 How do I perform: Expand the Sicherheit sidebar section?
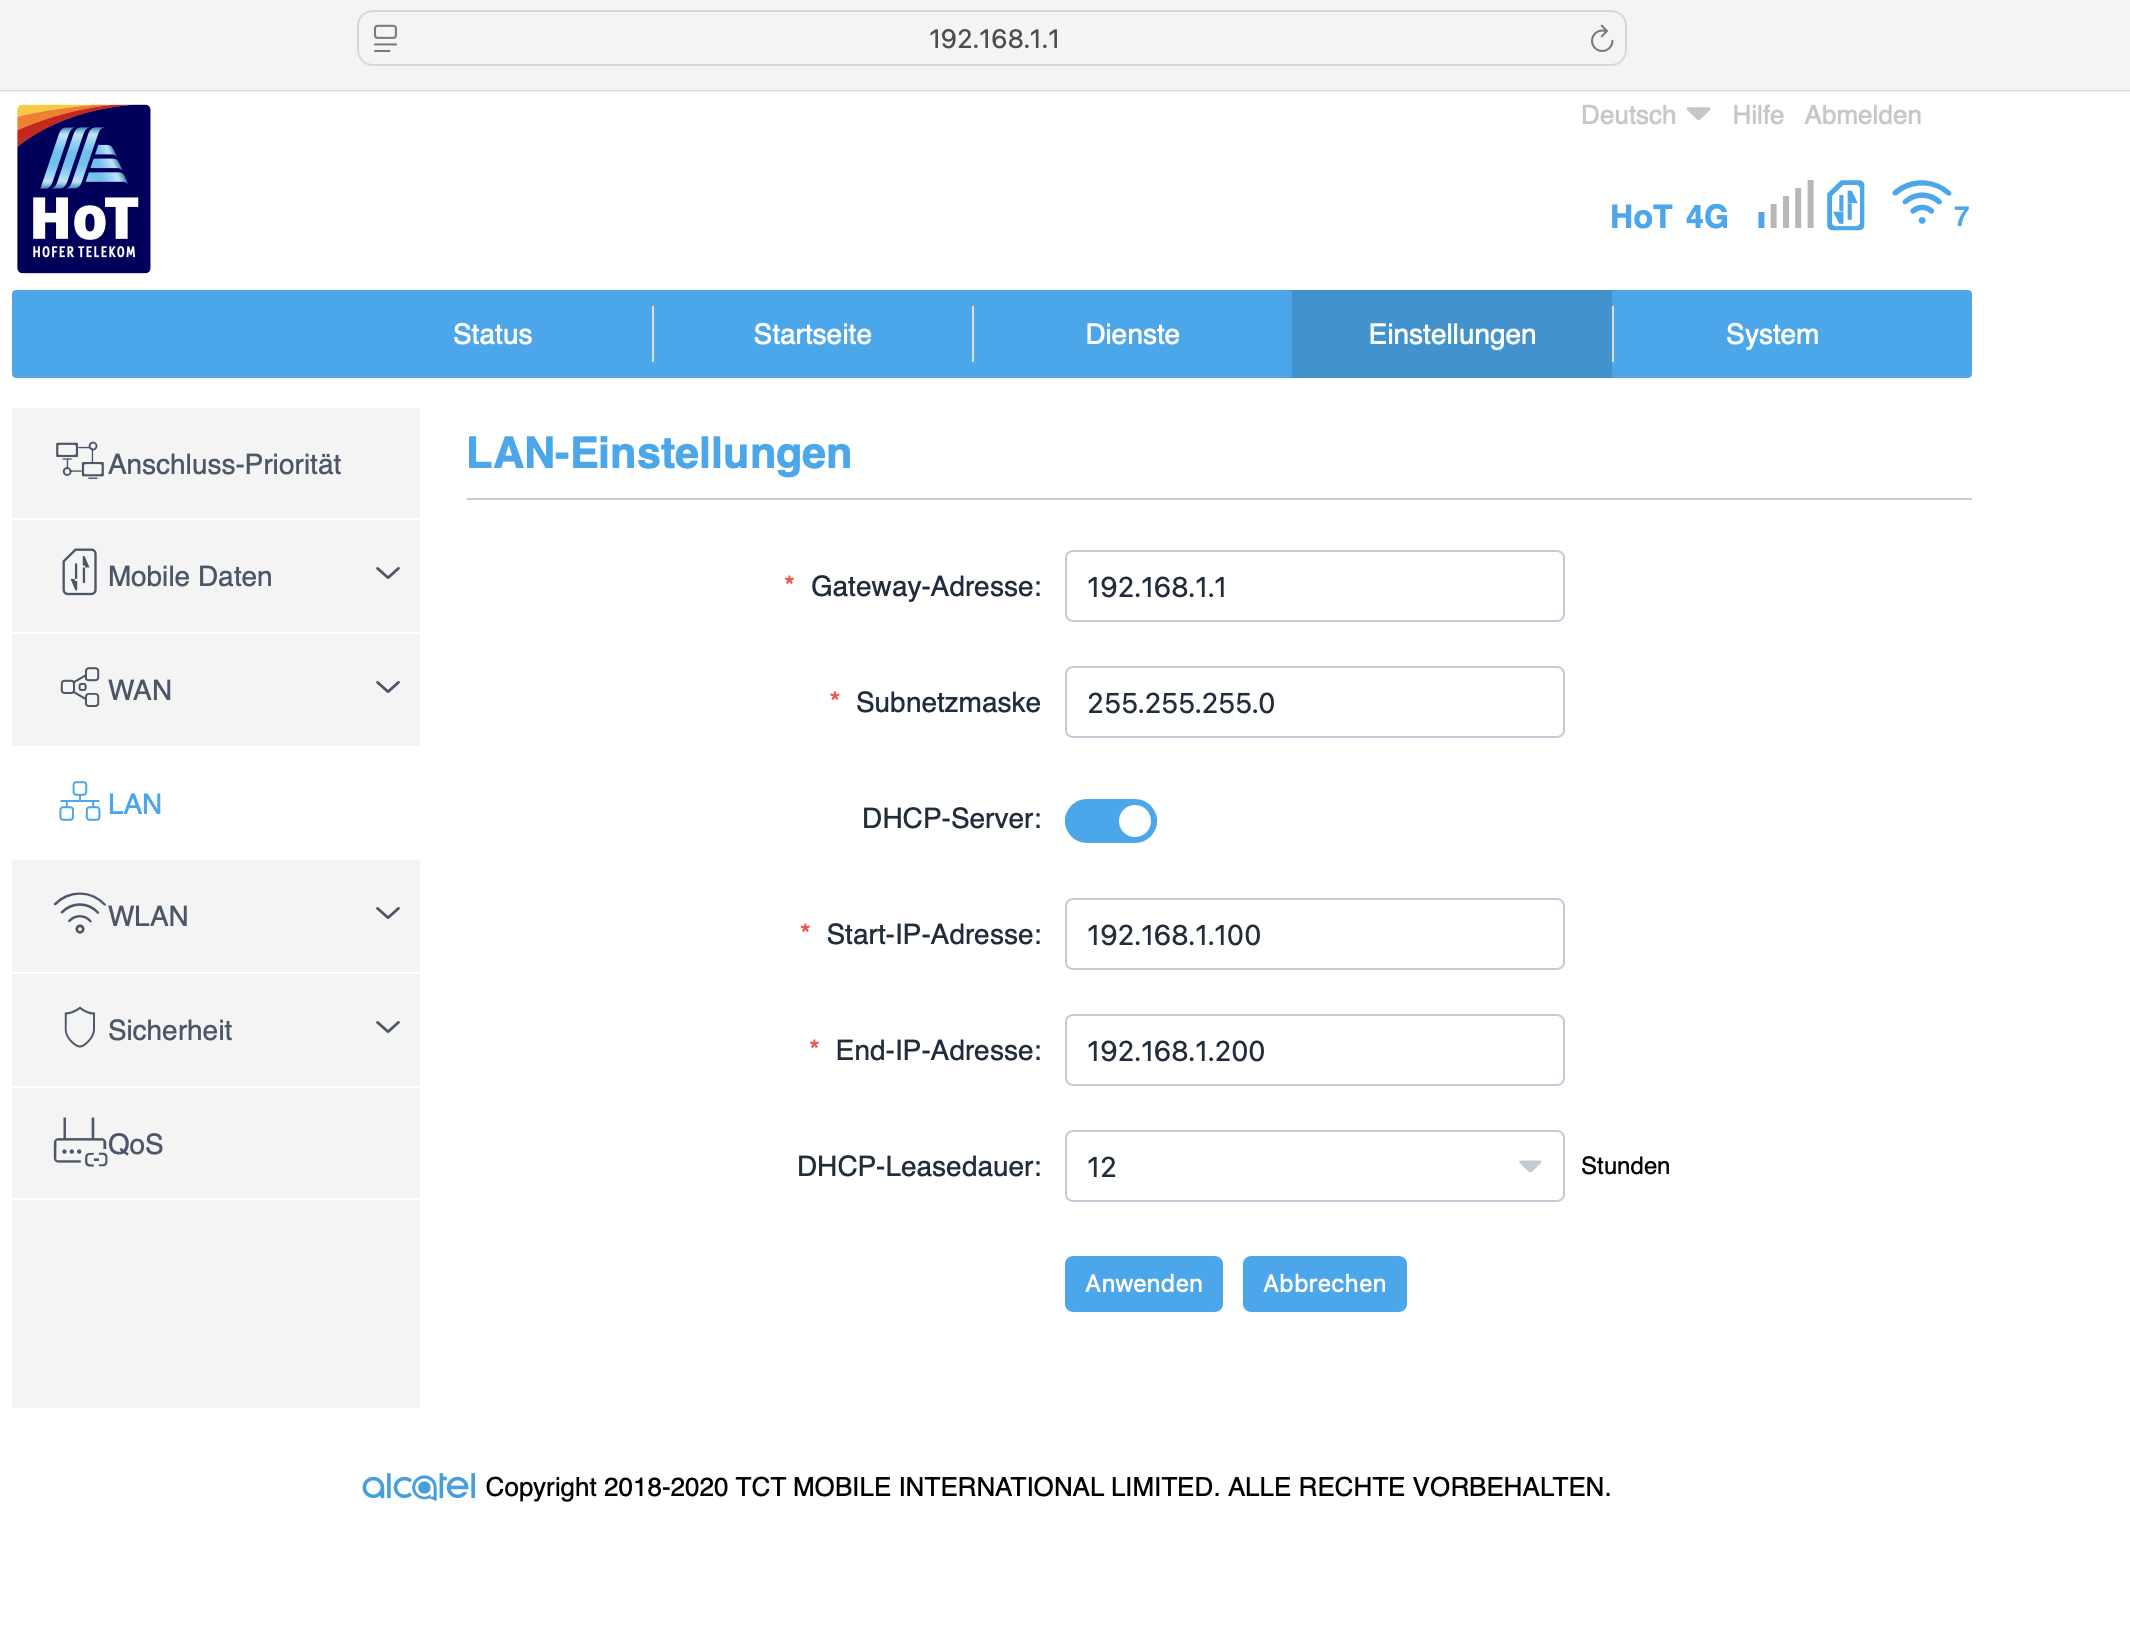388,1028
